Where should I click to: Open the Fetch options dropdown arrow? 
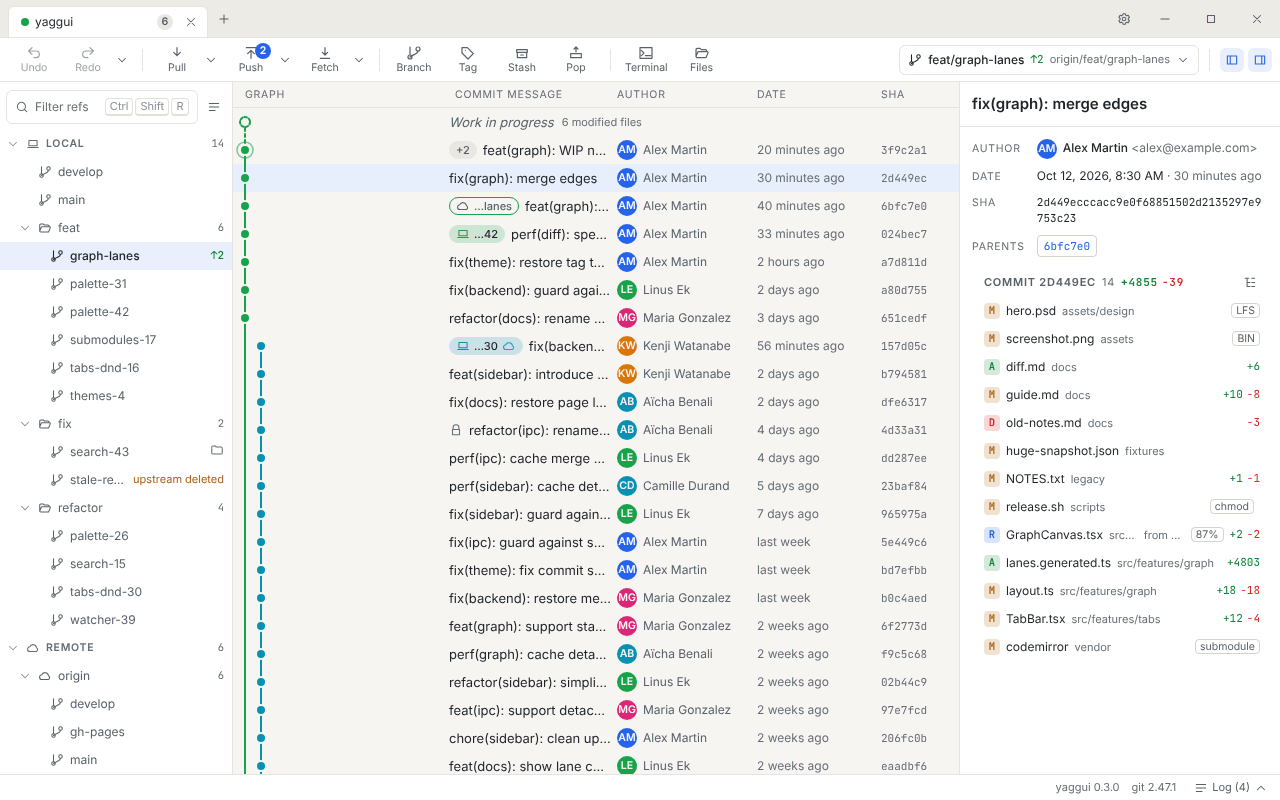coord(359,60)
